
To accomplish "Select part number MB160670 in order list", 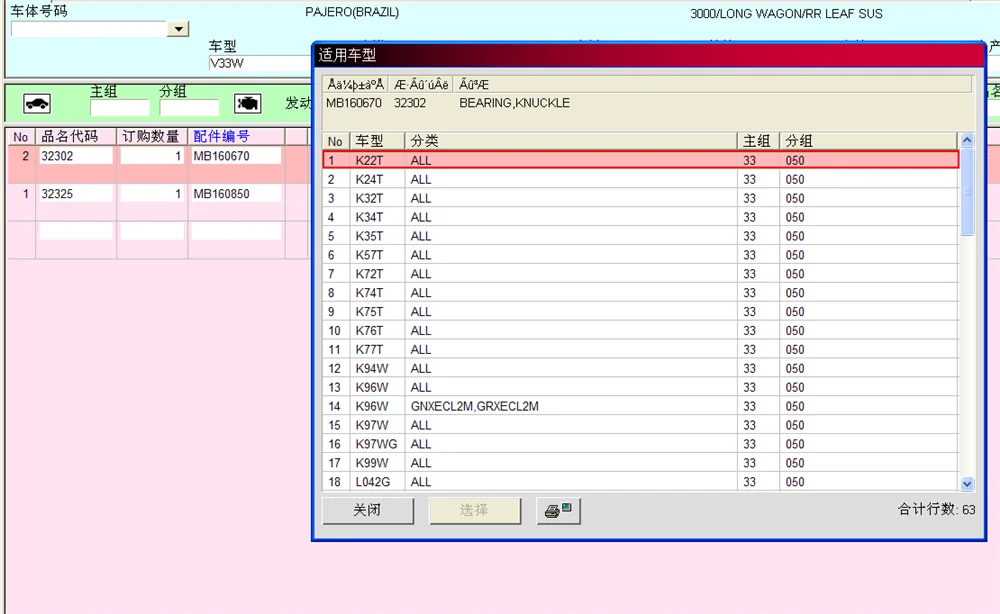I will point(236,156).
